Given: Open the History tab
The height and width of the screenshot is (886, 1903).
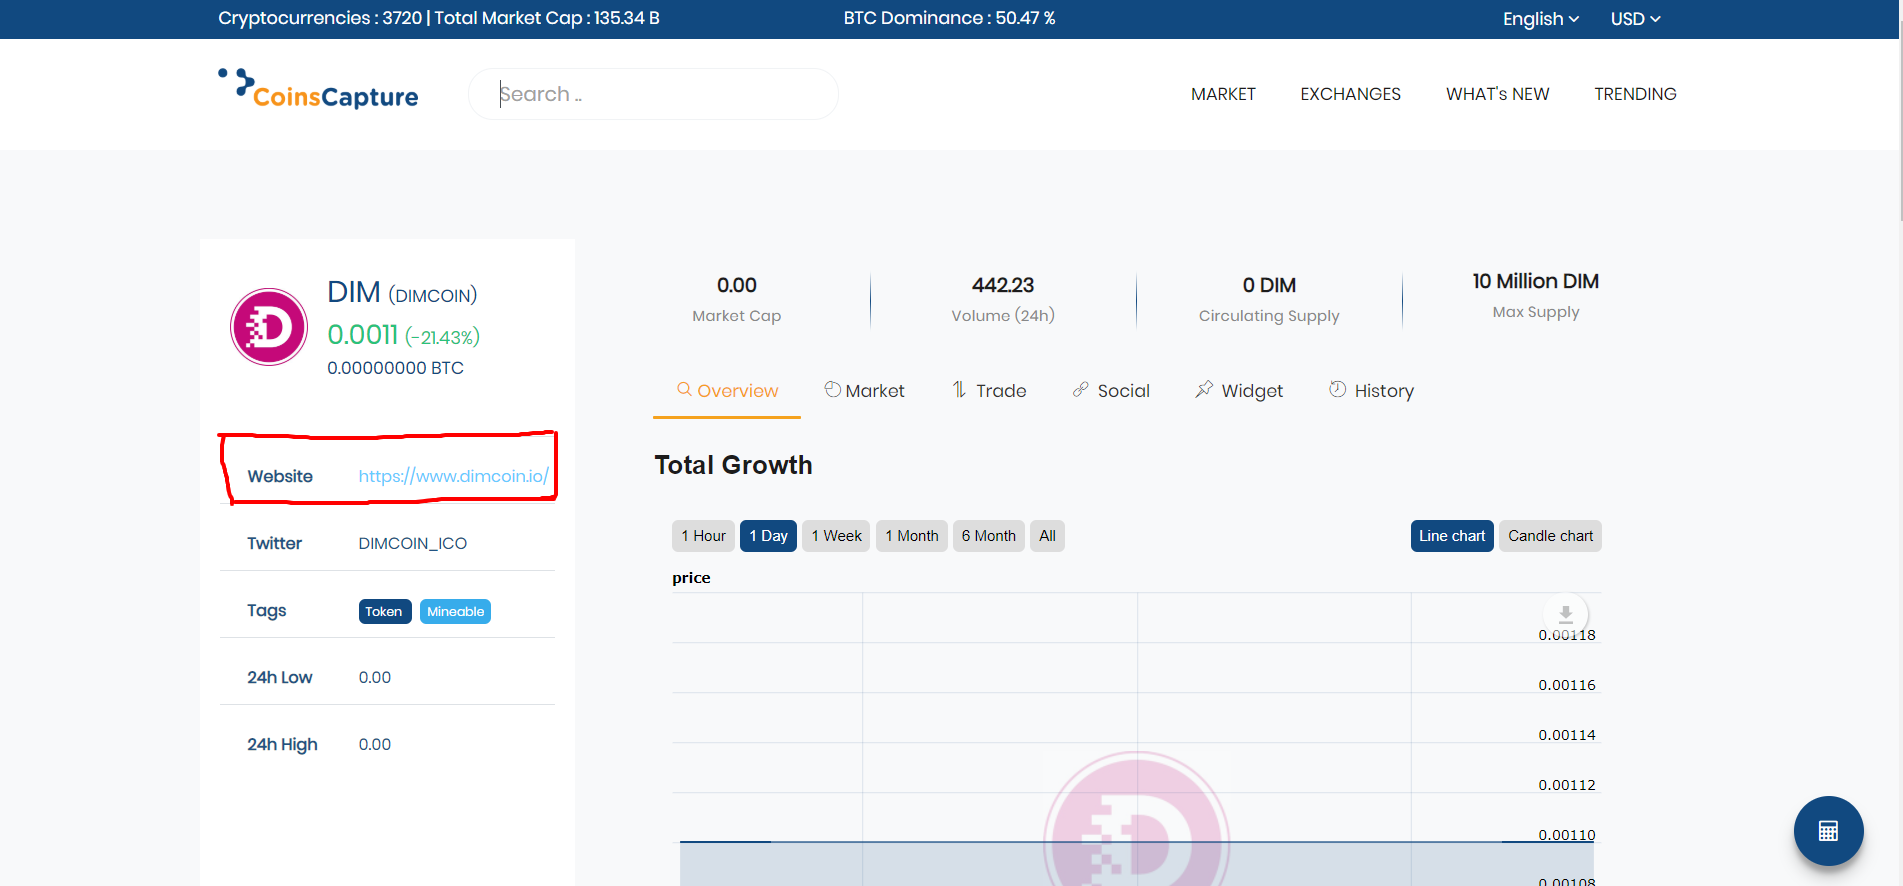Looking at the screenshot, I should pos(1371,391).
